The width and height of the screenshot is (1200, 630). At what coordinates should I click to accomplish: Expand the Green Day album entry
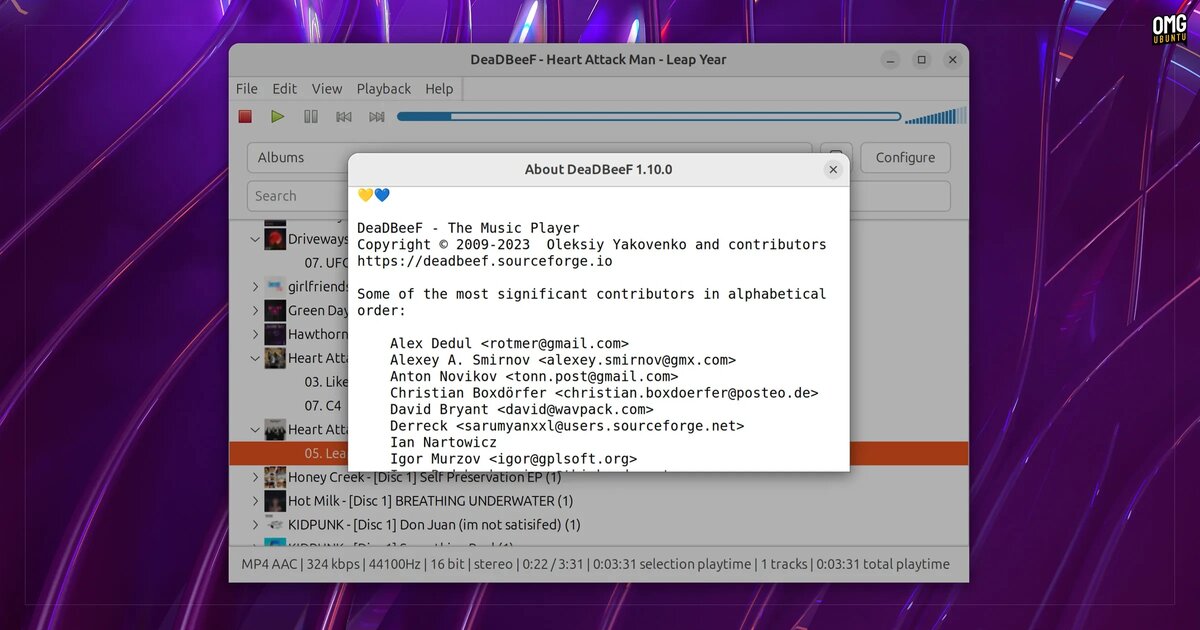[x=255, y=310]
